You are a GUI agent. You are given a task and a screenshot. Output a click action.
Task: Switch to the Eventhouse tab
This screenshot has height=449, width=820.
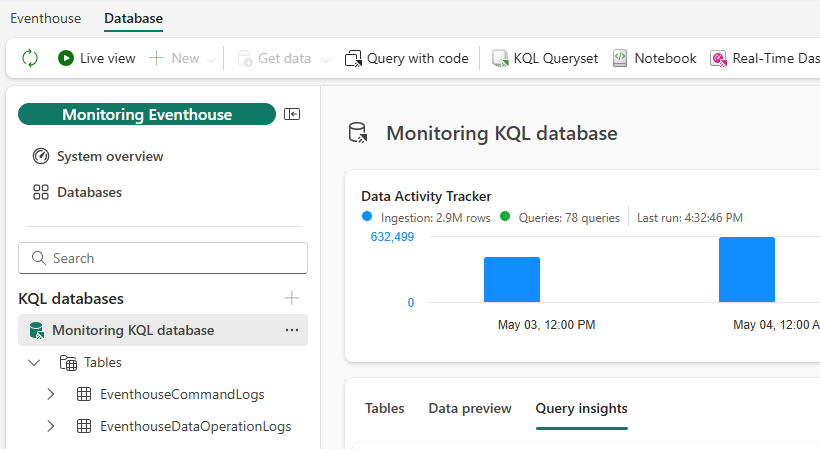(x=46, y=18)
